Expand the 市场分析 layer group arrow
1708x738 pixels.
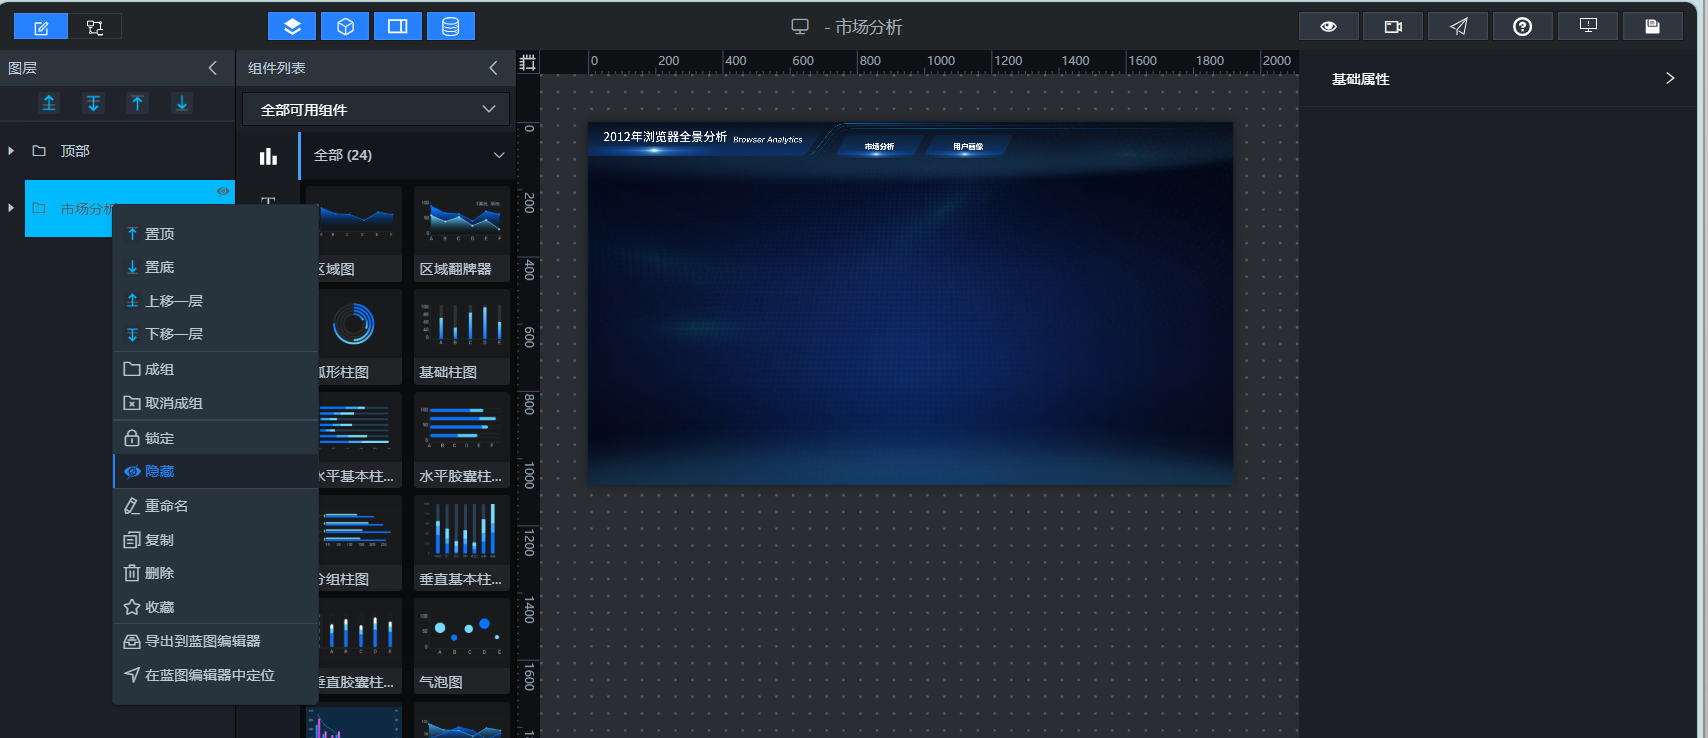pos(11,208)
